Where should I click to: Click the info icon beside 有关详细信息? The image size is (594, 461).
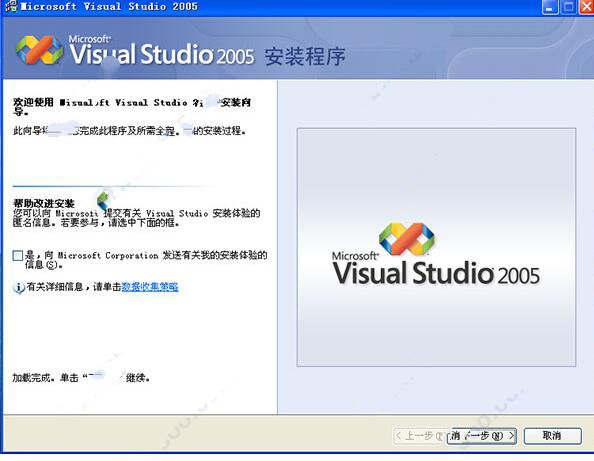[x=19, y=288]
